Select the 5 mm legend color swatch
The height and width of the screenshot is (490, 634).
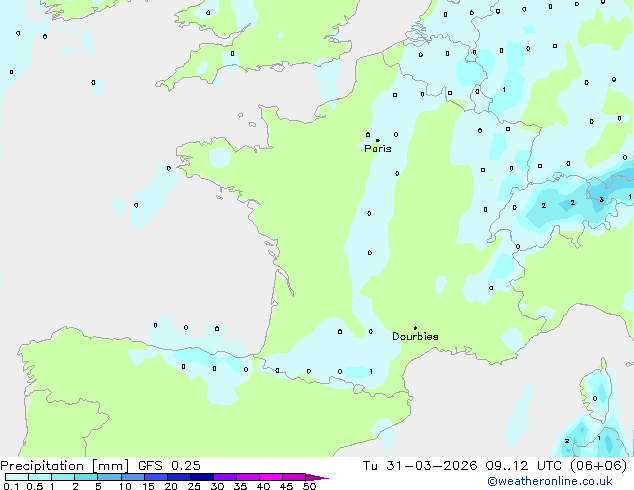[109, 477]
